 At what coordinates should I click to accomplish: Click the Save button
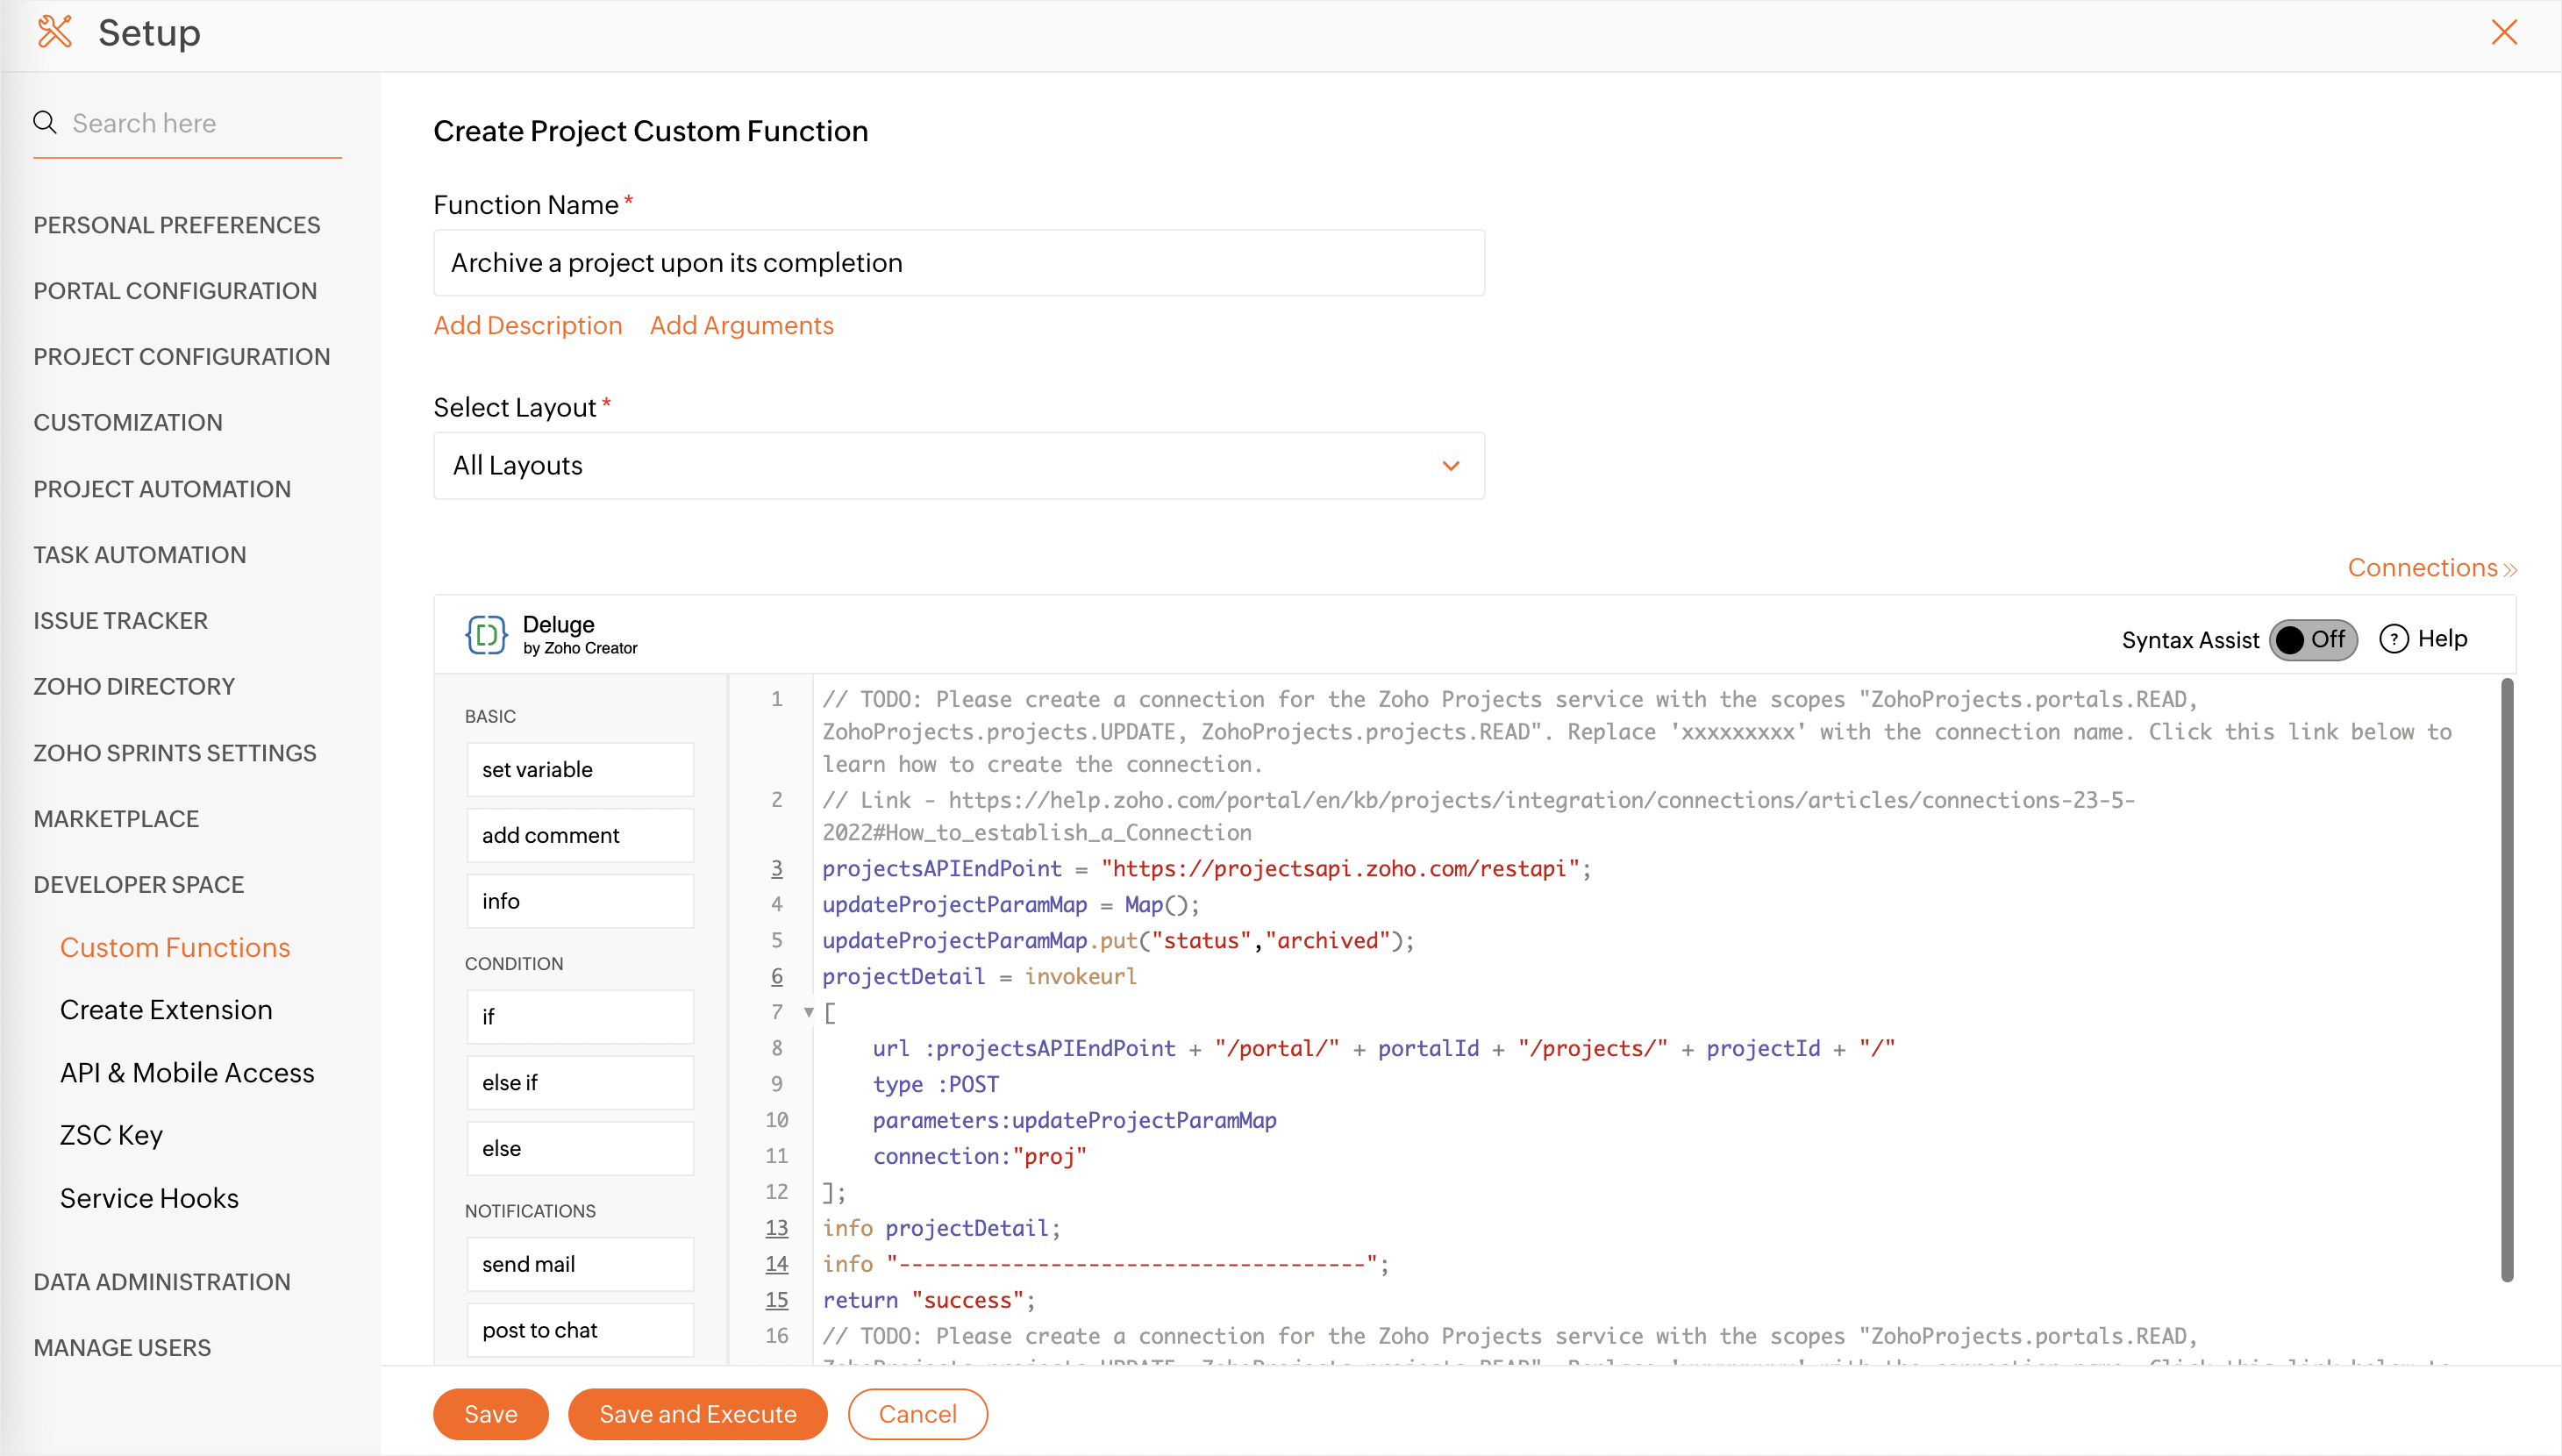[491, 1414]
